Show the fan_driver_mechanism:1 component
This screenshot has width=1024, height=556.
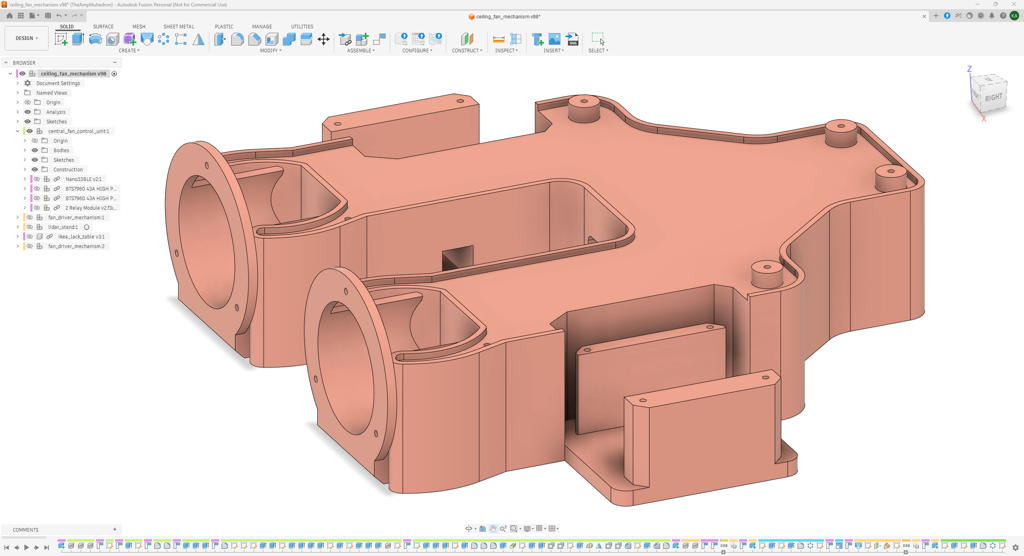point(29,218)
